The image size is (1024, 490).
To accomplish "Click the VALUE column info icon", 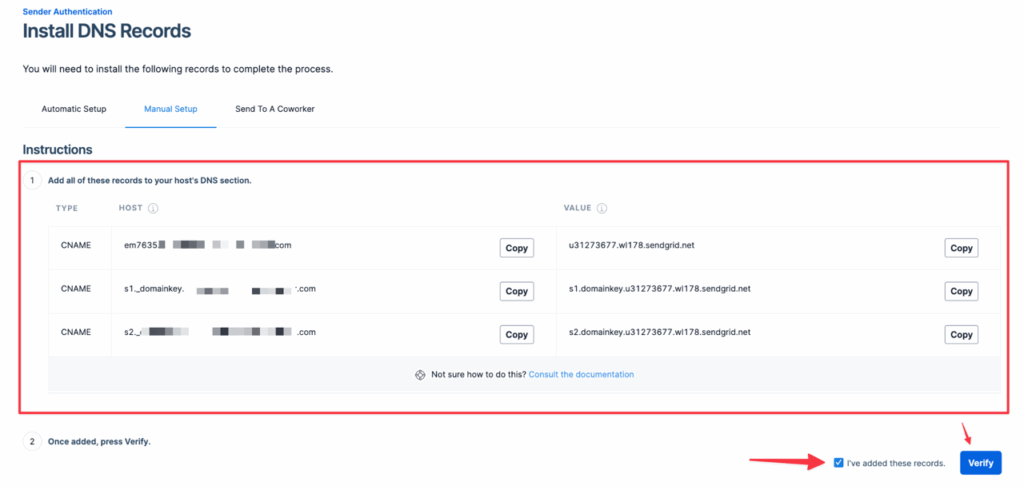I will tap(603, 209).
